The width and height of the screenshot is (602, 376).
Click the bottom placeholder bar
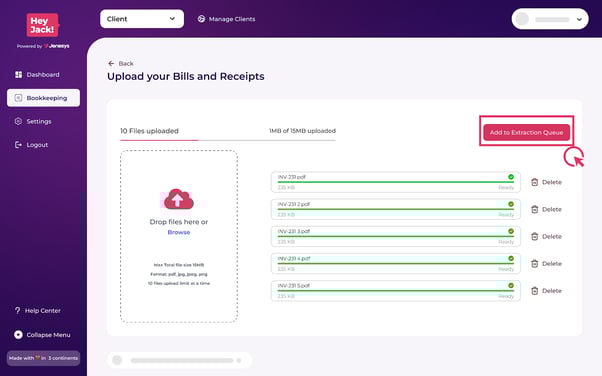pos(179,360)
